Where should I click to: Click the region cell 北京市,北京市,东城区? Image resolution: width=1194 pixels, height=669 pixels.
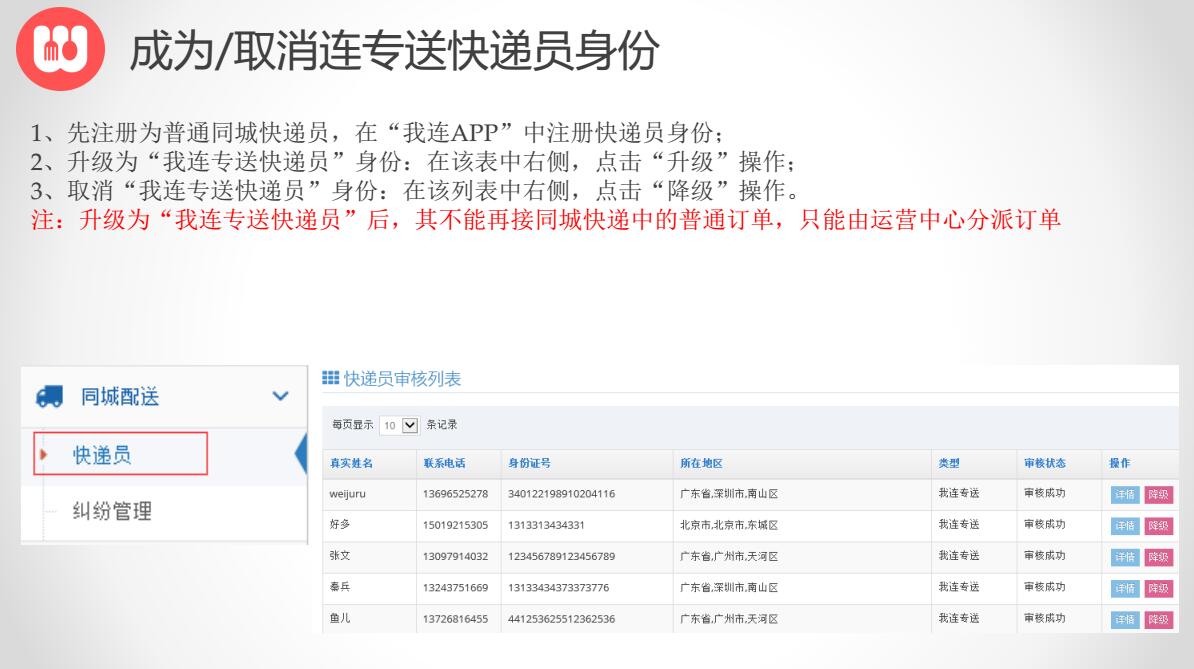coord(729,525)
